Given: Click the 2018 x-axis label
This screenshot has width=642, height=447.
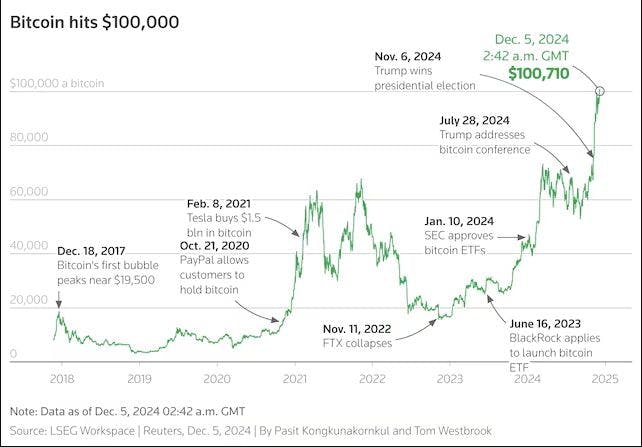Looking at the screenshot, I should [62, 378].
